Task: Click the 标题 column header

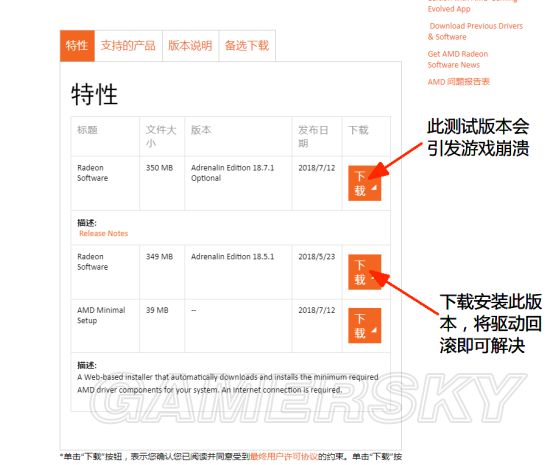Action: point(87,130)
